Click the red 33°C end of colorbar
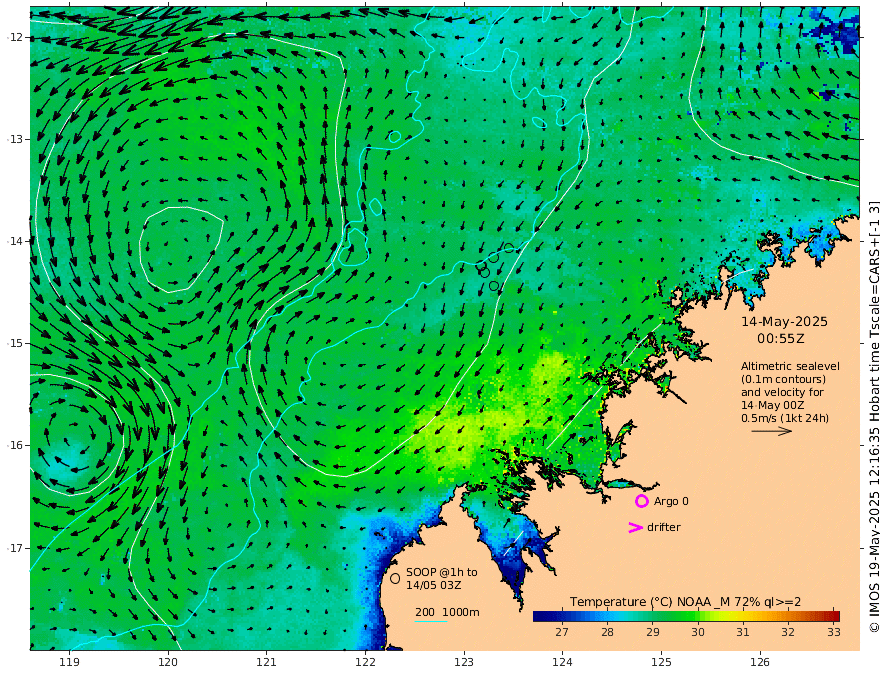This screenshot has height=680, width=880. (x=832, y=617)
